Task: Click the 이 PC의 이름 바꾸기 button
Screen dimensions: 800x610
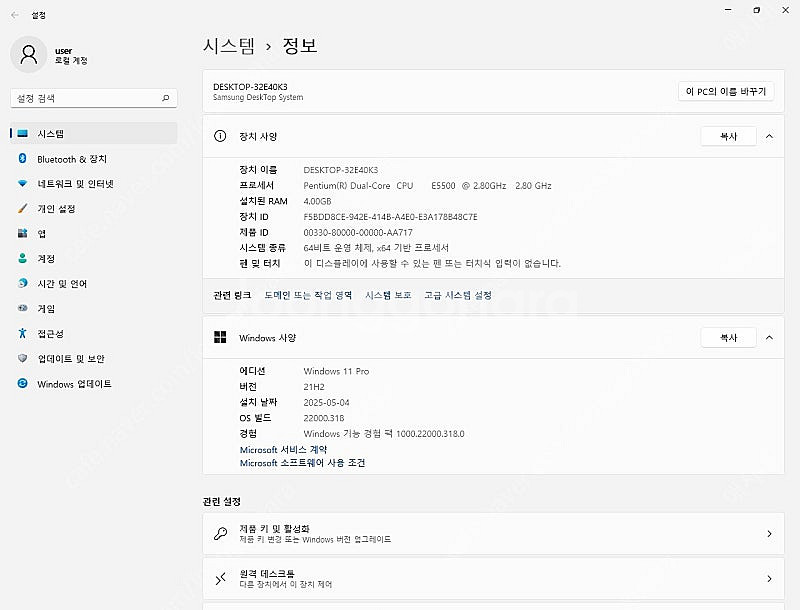Action: [x=726, y=91]
